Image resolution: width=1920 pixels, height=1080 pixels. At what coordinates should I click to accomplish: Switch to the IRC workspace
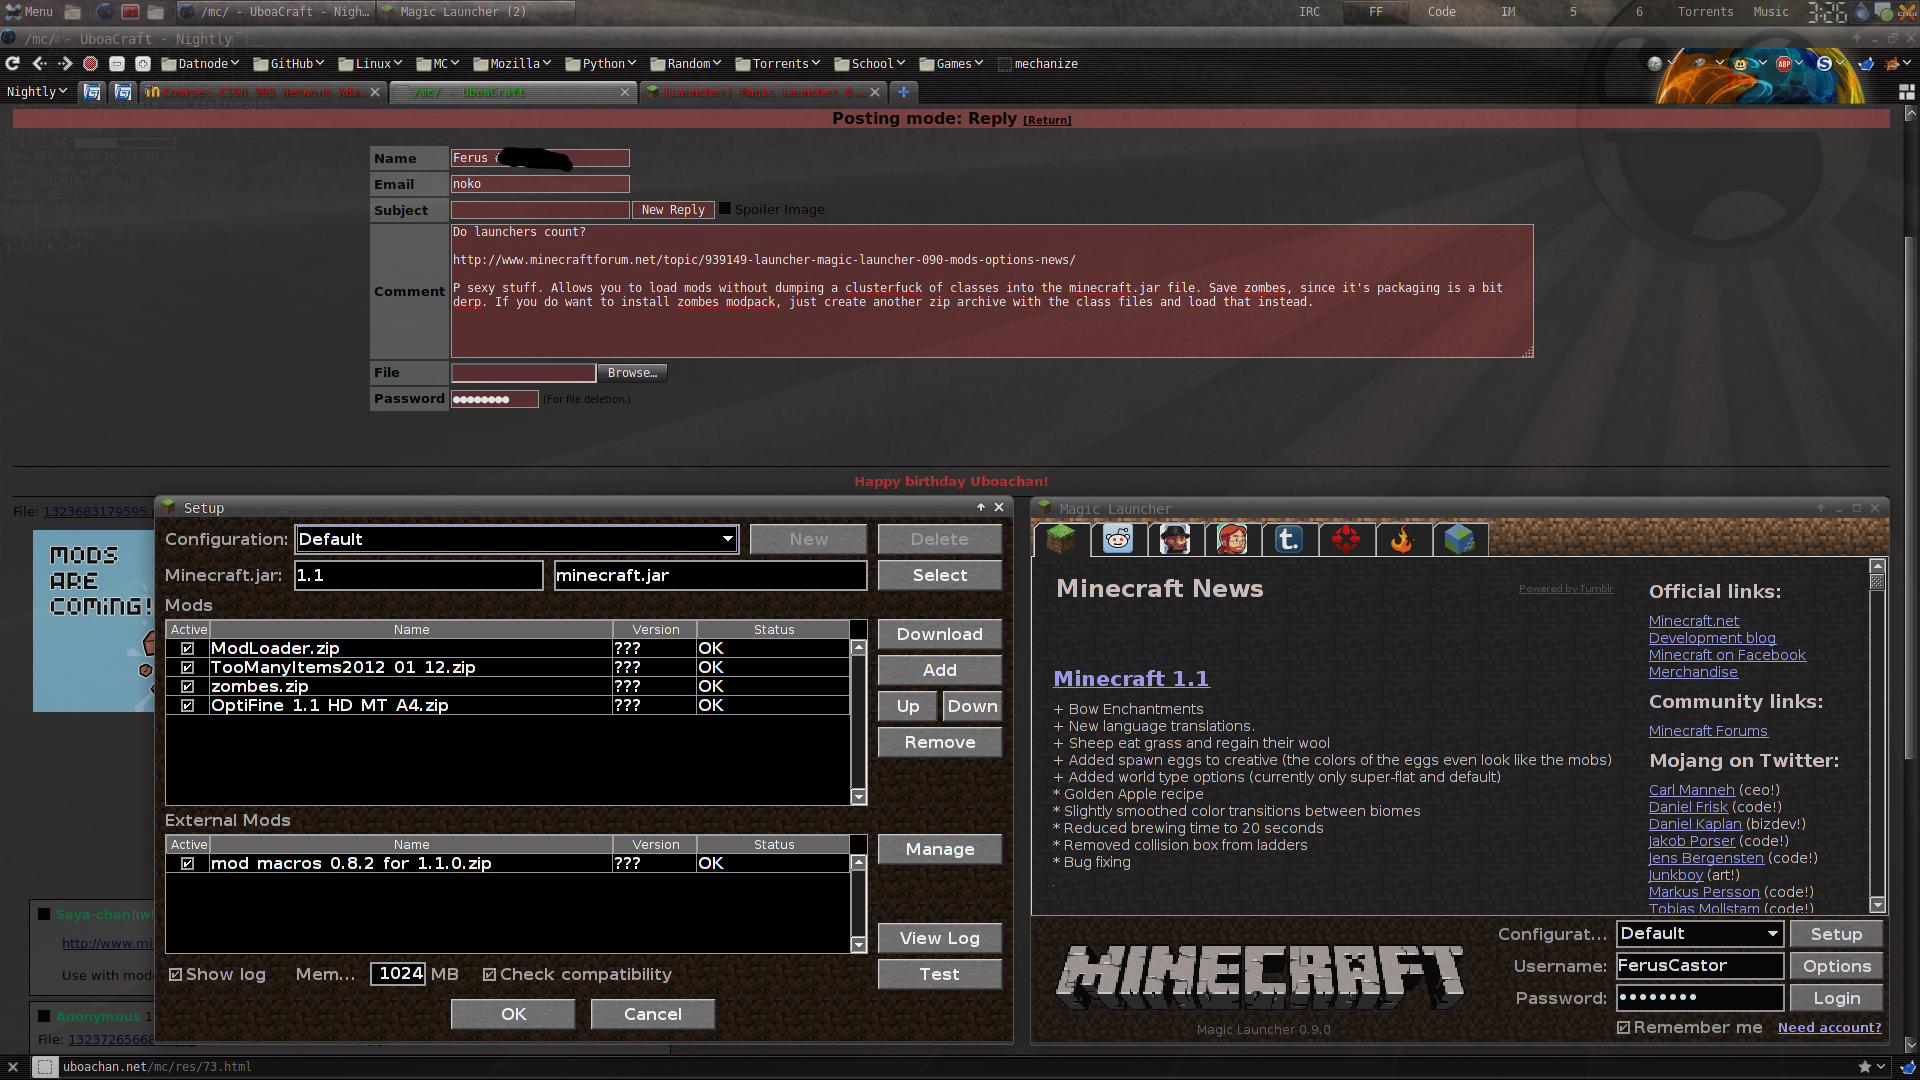click(1309, 12)
